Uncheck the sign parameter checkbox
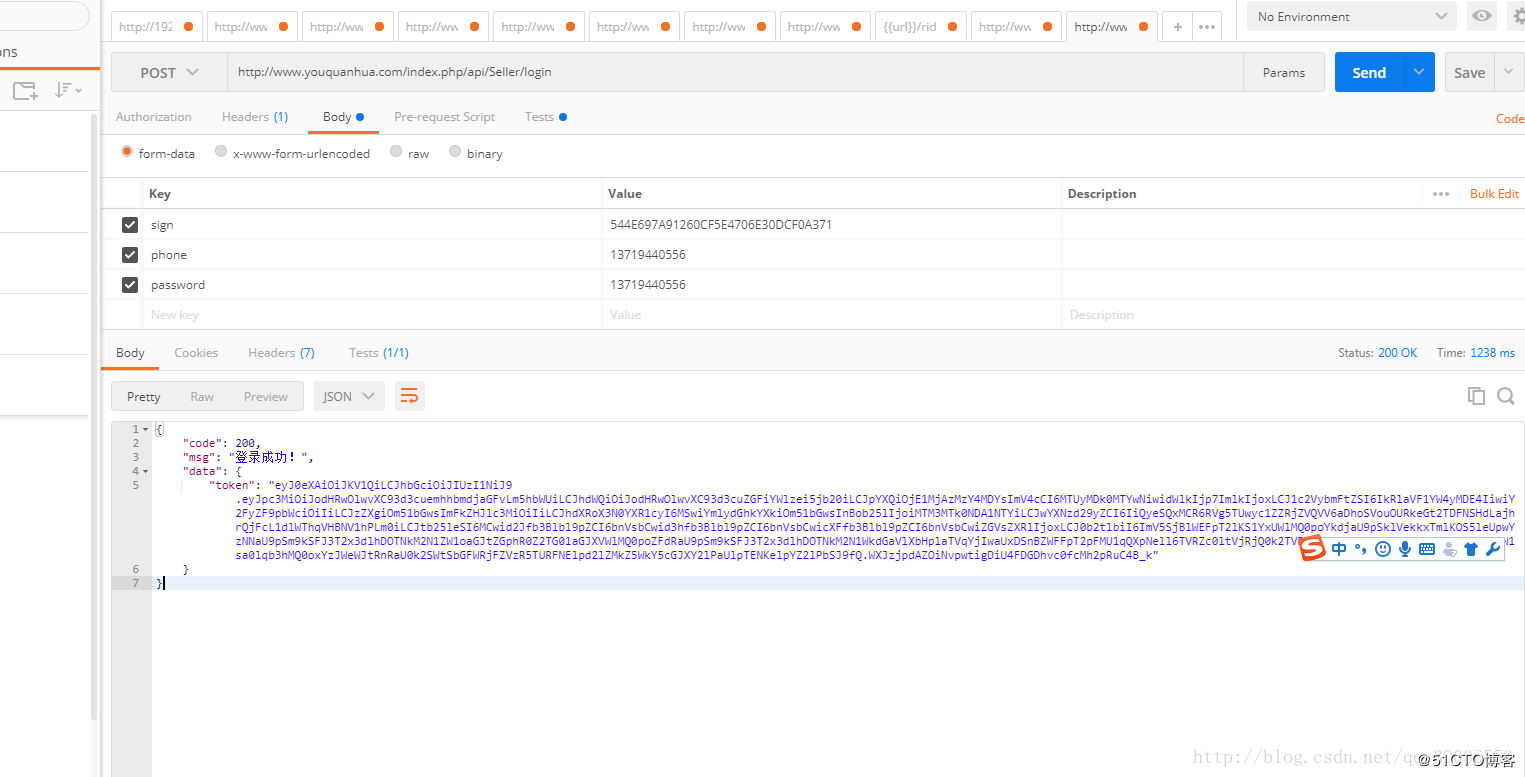This screenshot has width=1525, height=777. tap(129, 225)
